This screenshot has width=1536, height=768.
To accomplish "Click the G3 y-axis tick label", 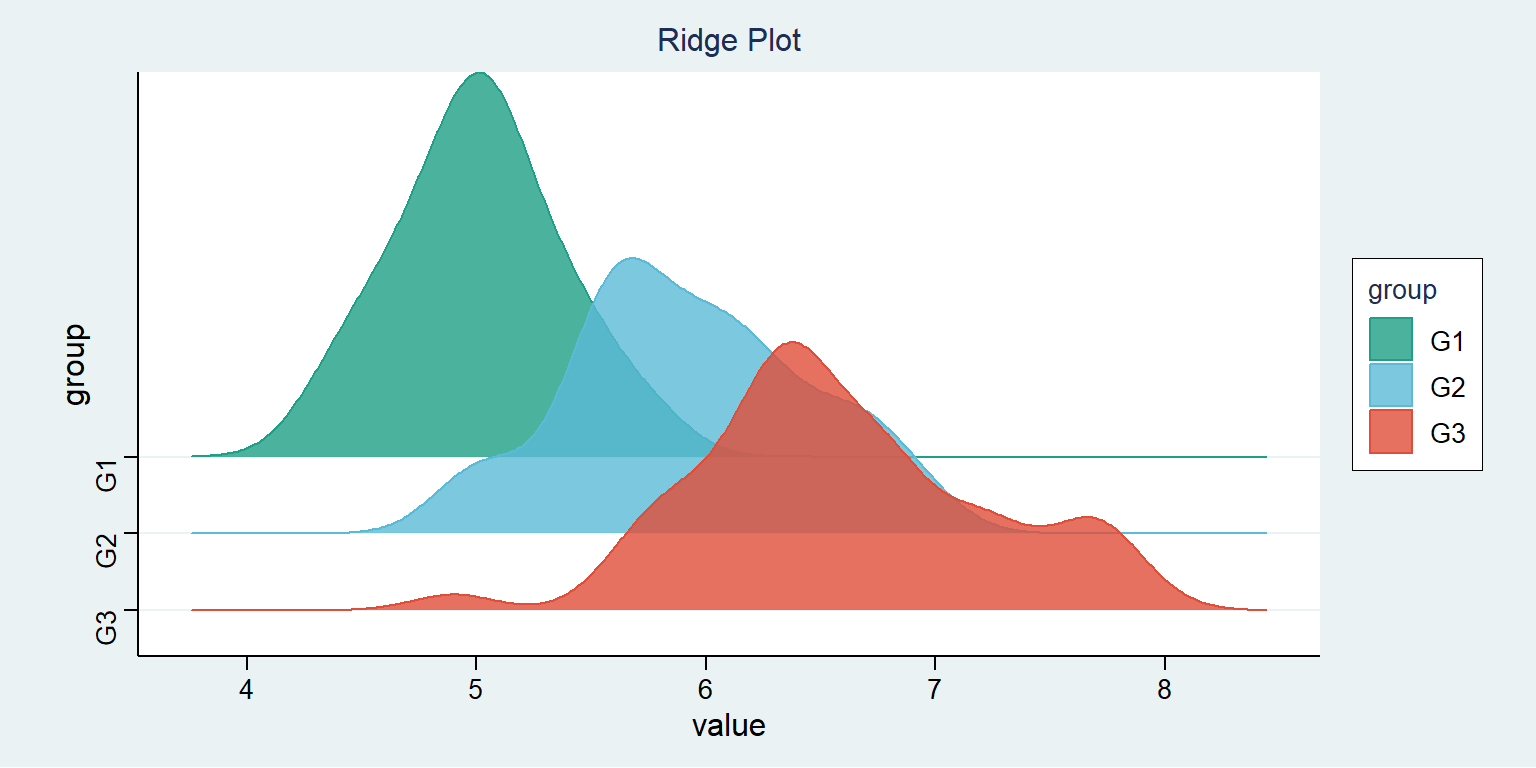I will [107, 629].
